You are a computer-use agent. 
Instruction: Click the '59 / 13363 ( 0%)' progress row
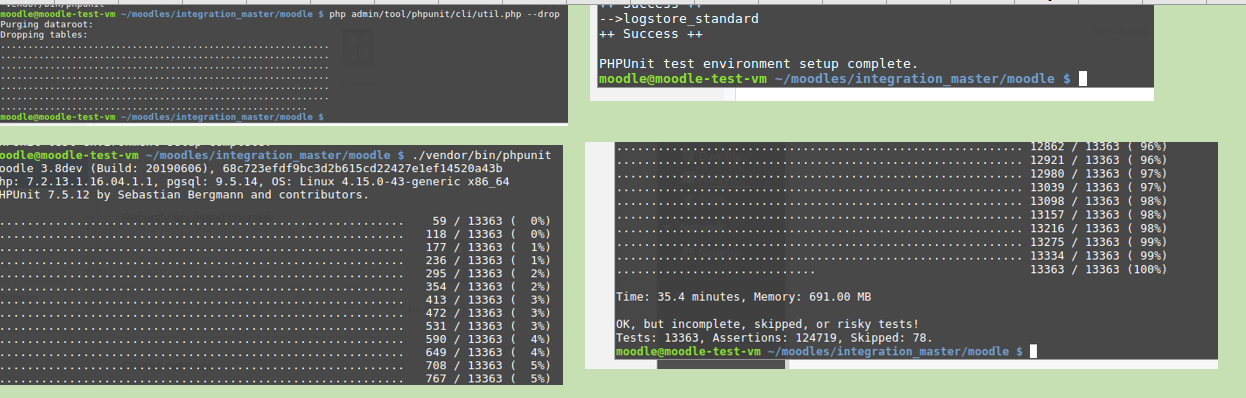pos(275,221)
